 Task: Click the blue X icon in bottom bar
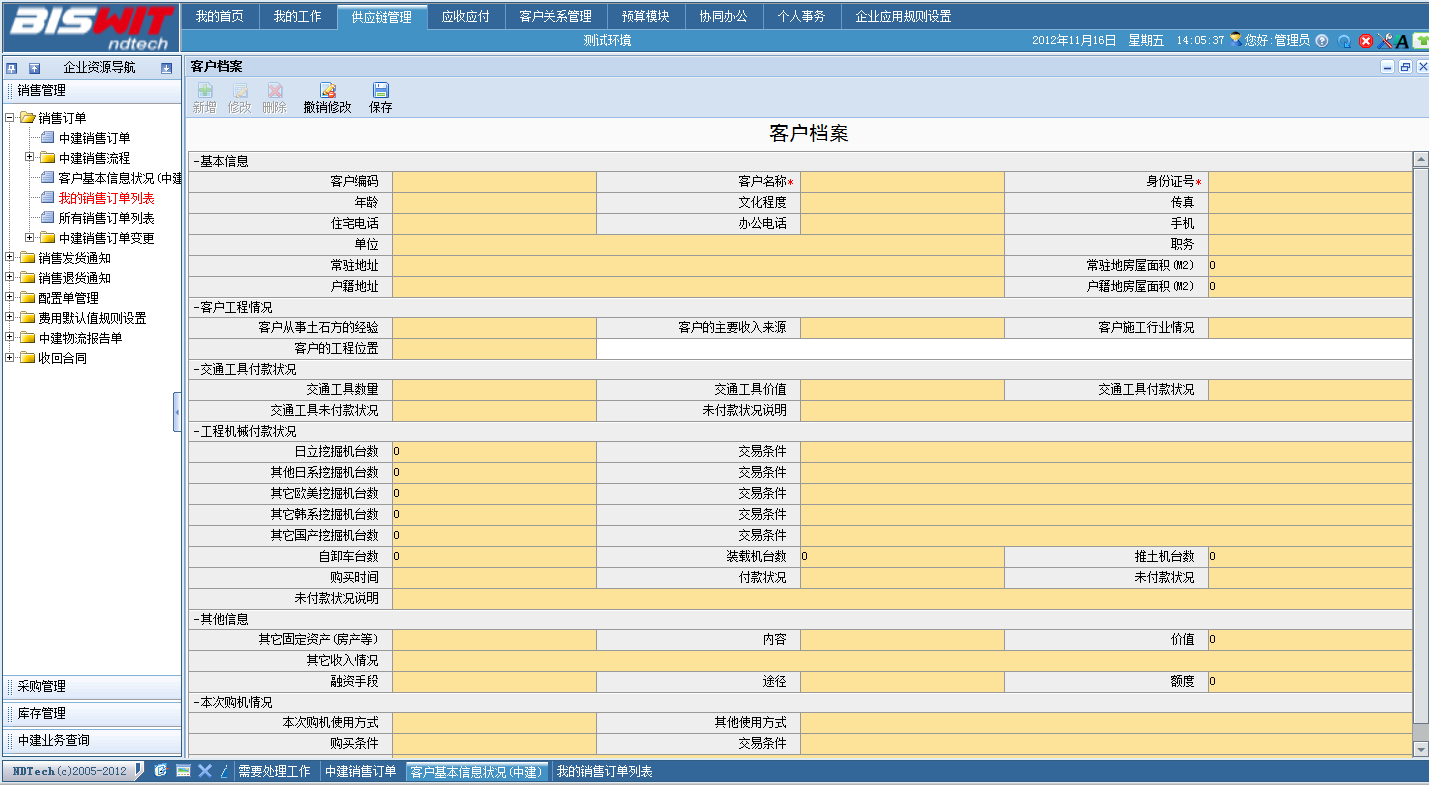pos(205,771)
